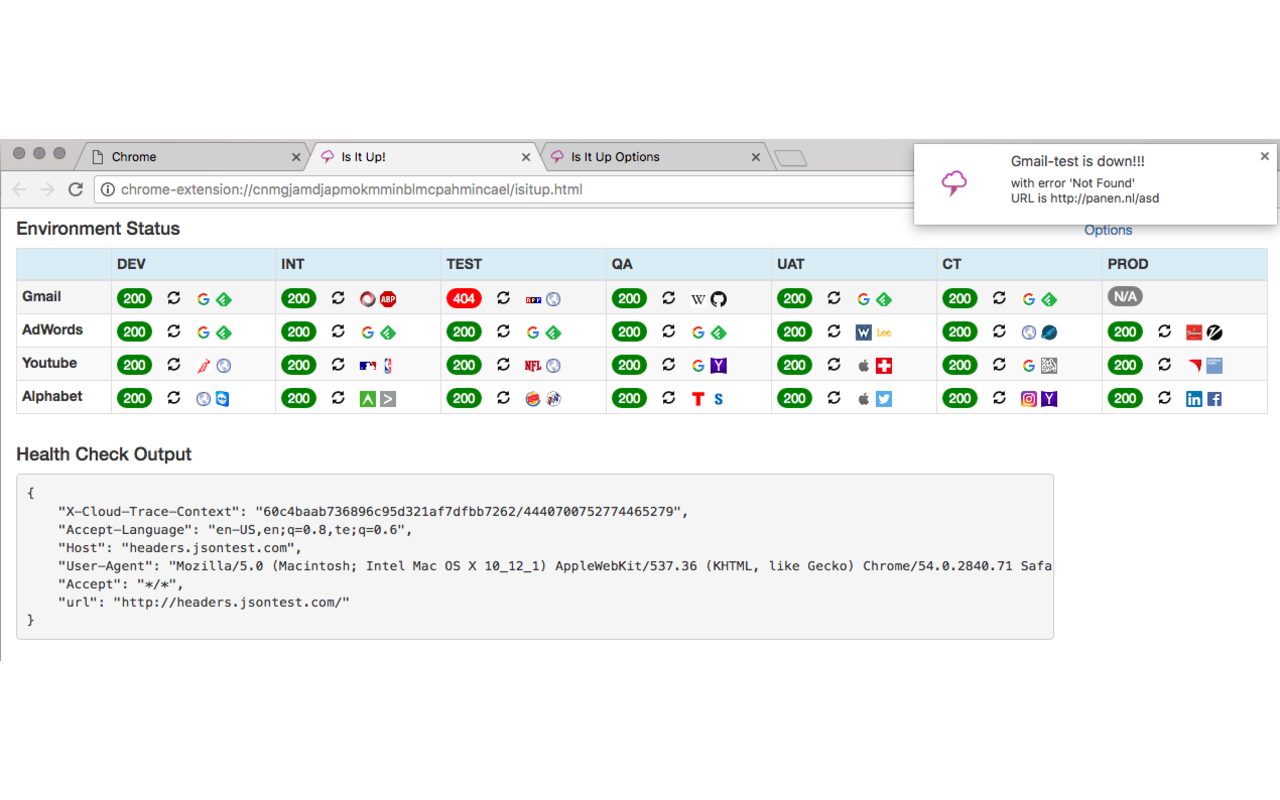1280x800 pixels.
Task: Open the Instagram icon in Alphabet CT
Action: point(1029,399)
